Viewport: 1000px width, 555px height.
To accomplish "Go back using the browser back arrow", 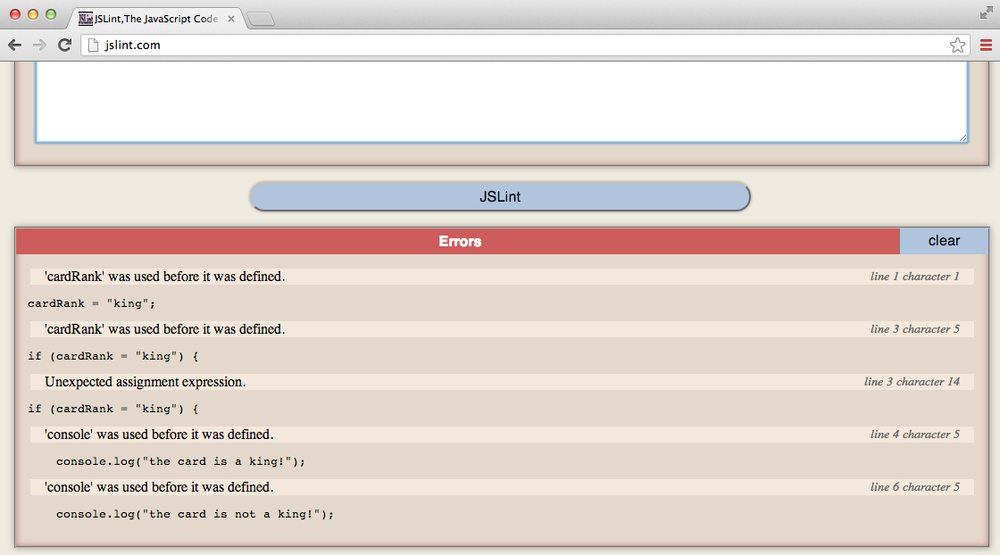I will pos(15,45).
